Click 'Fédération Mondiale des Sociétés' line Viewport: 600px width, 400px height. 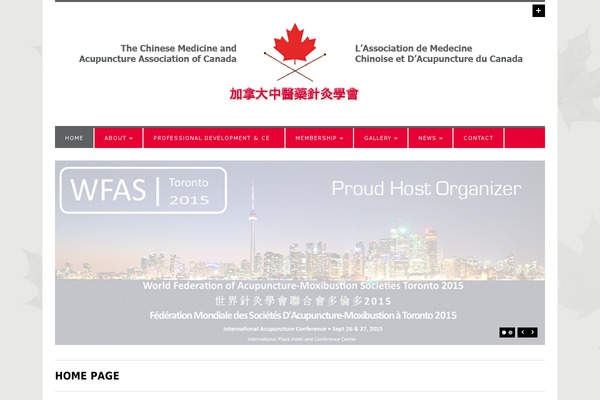(303, 315)
